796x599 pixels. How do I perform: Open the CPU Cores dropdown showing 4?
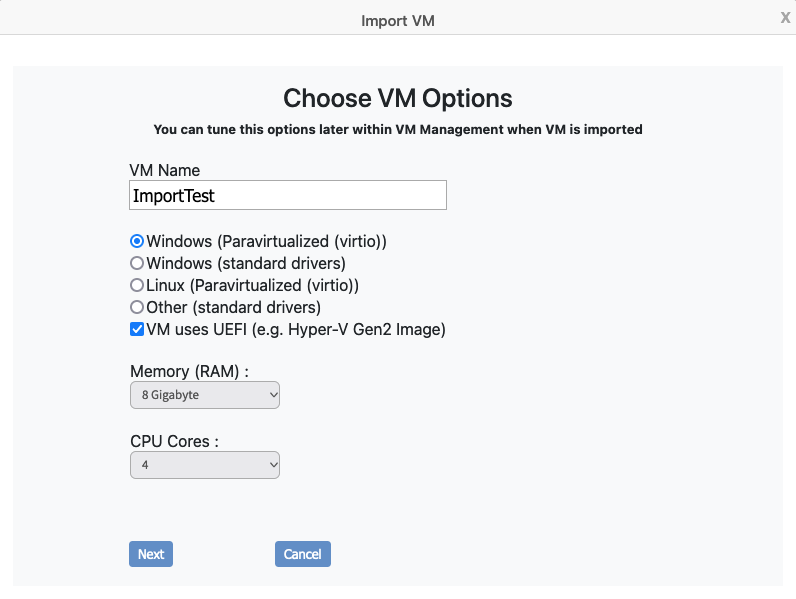click(x=204, y=465)
